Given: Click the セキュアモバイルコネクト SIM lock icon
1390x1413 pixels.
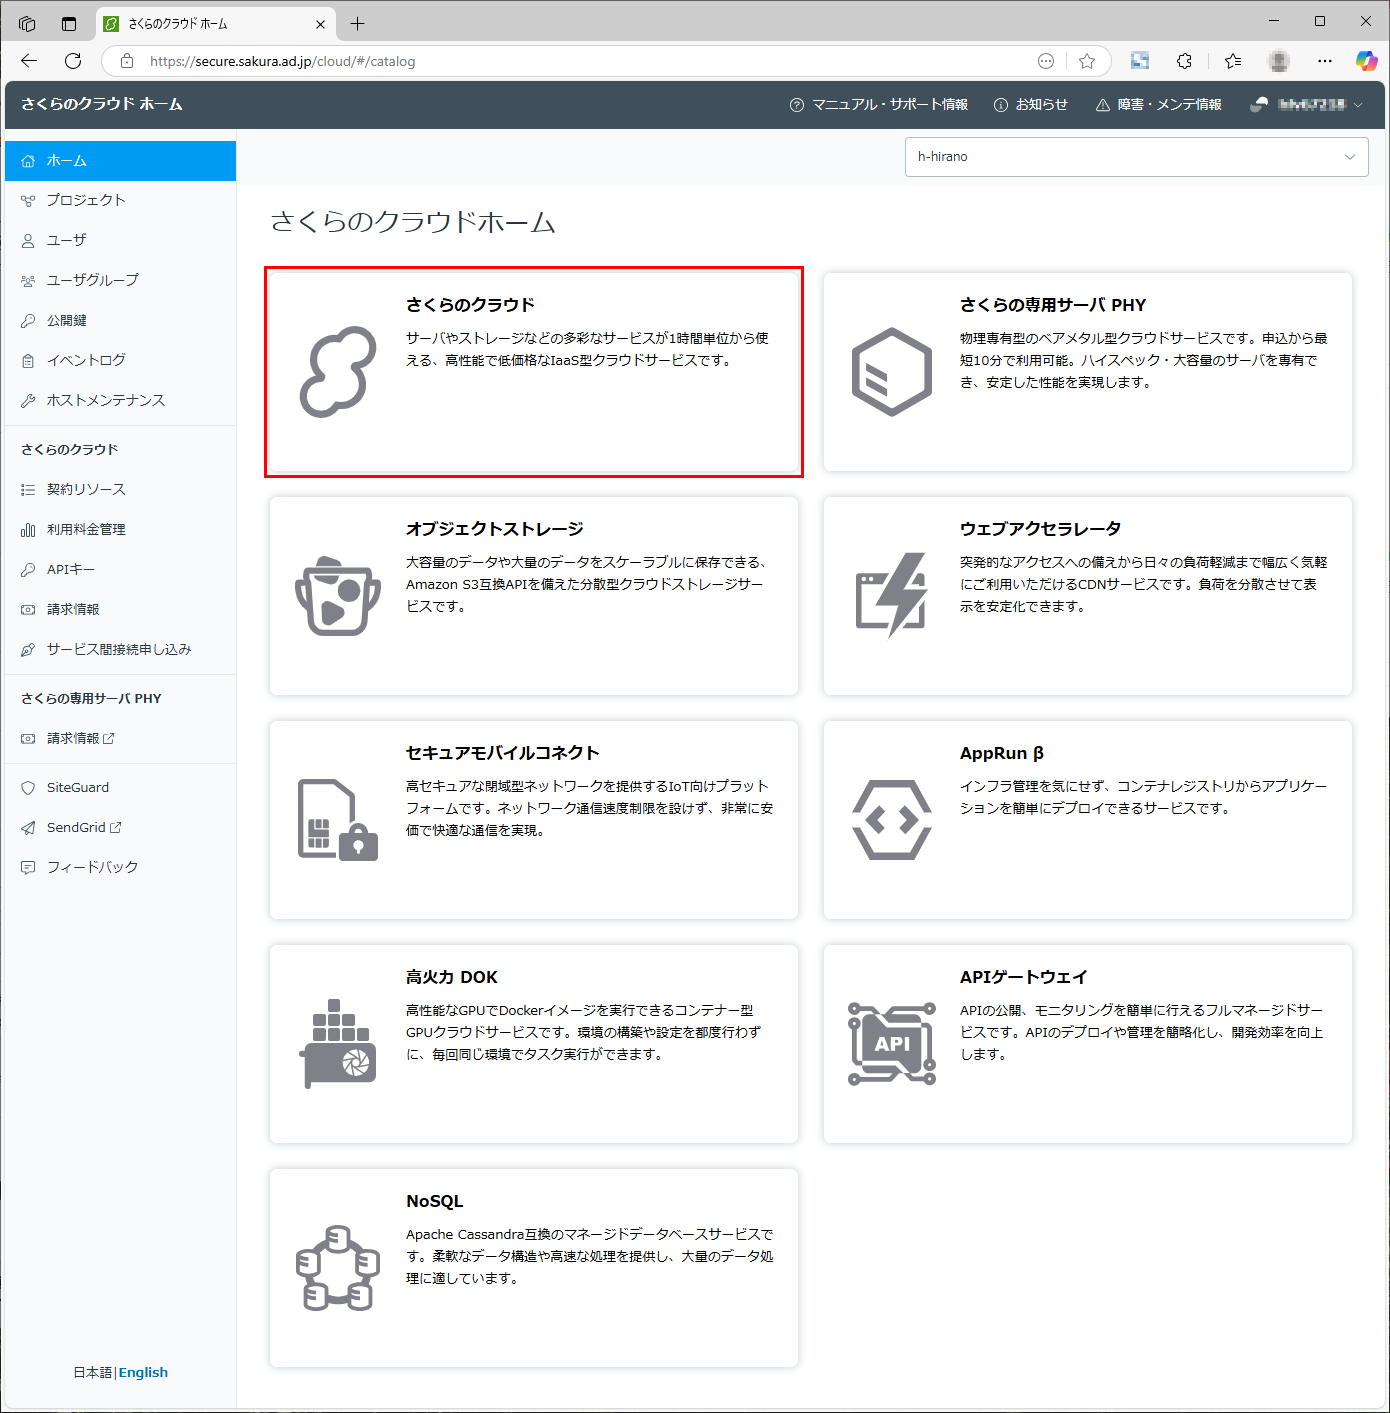Looking at the screenshot, I should [338, 820].
